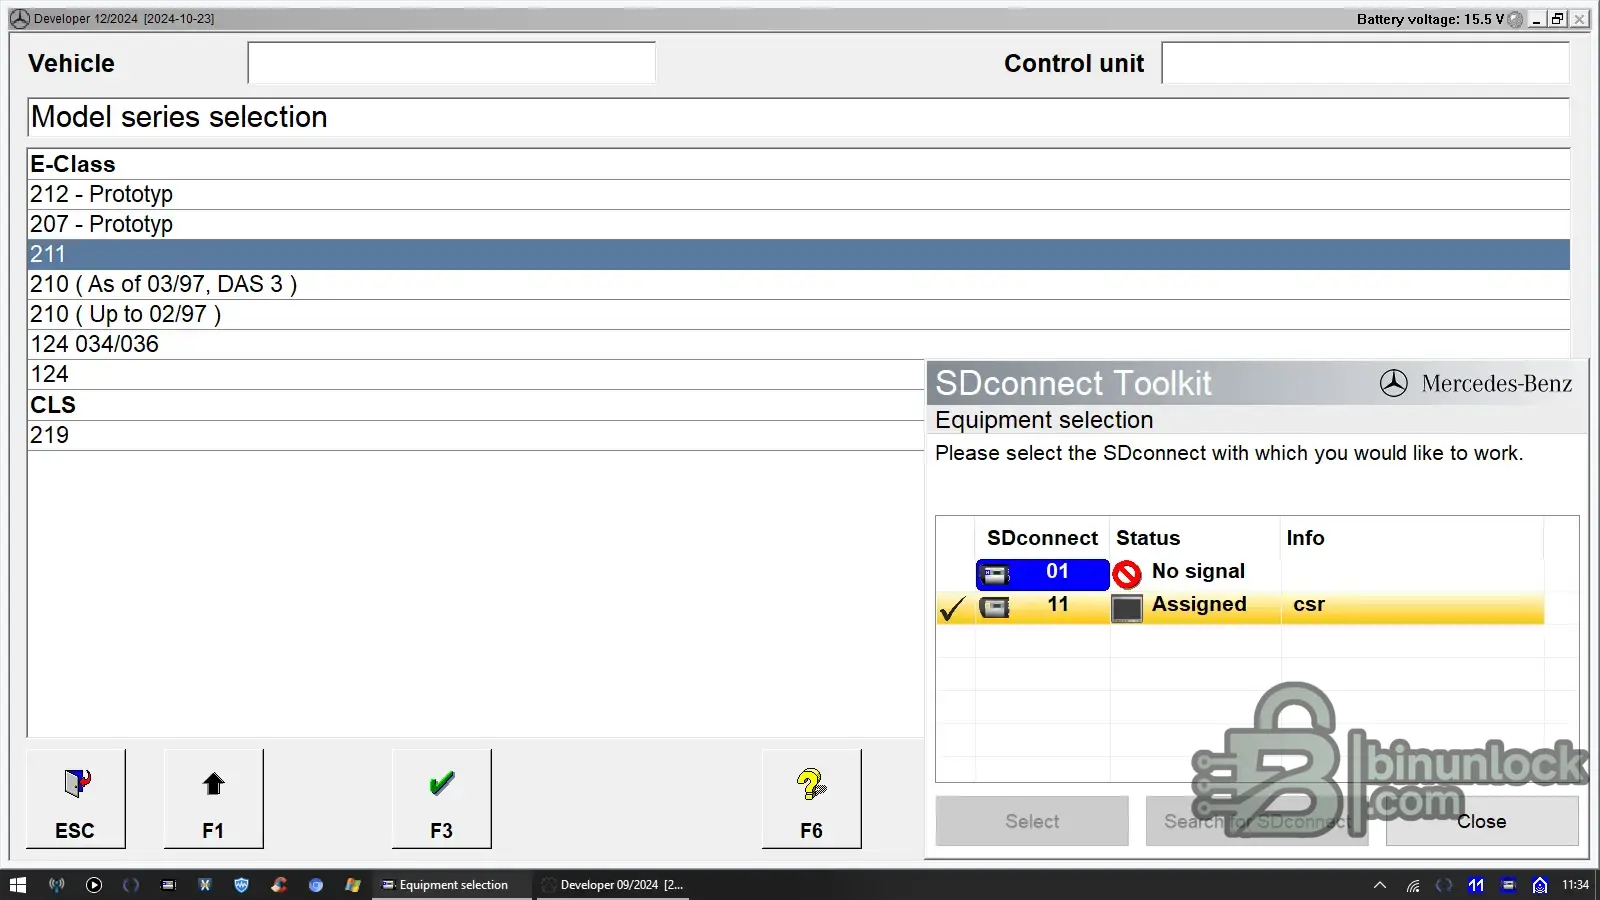Toggle checkmark on SDconnect 11 row

(x=953, y=607)
